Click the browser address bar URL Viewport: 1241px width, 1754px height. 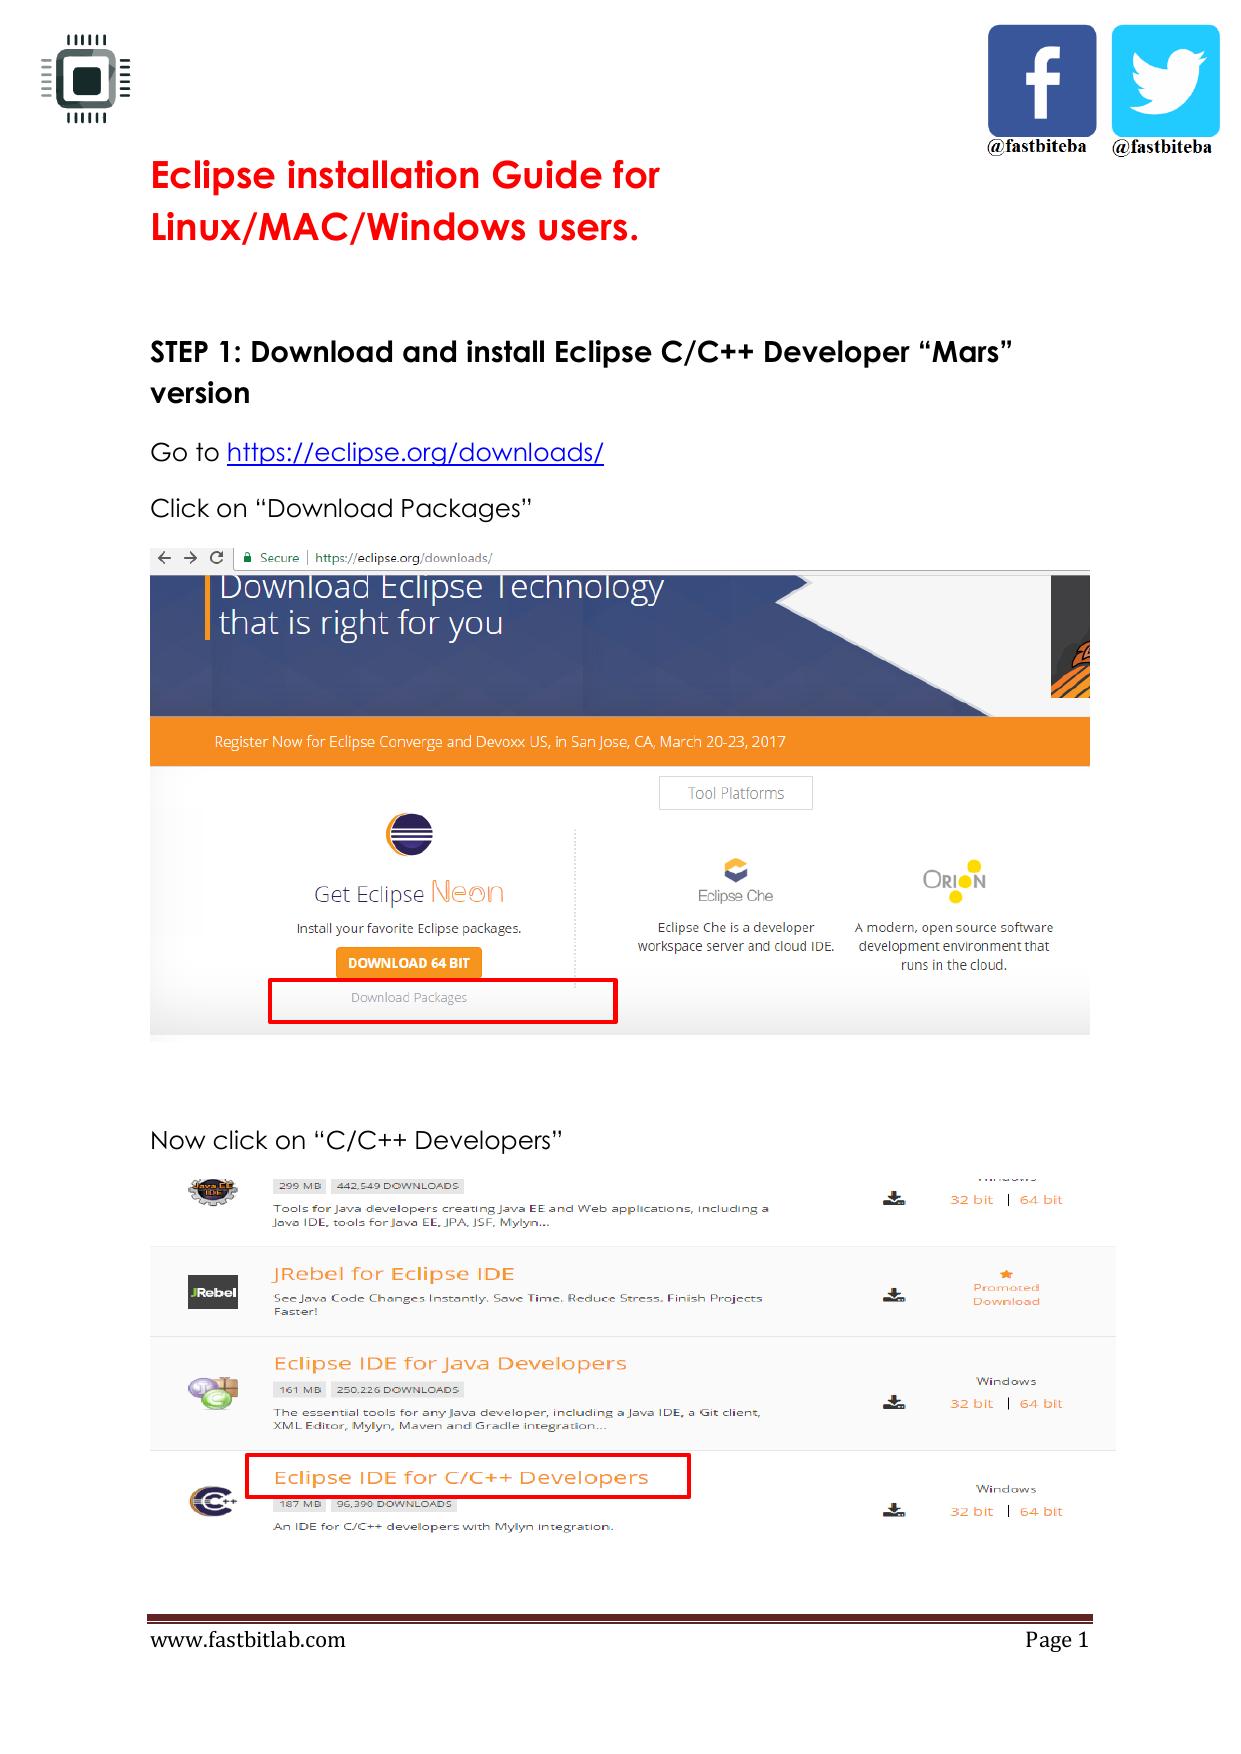[404, 558]
